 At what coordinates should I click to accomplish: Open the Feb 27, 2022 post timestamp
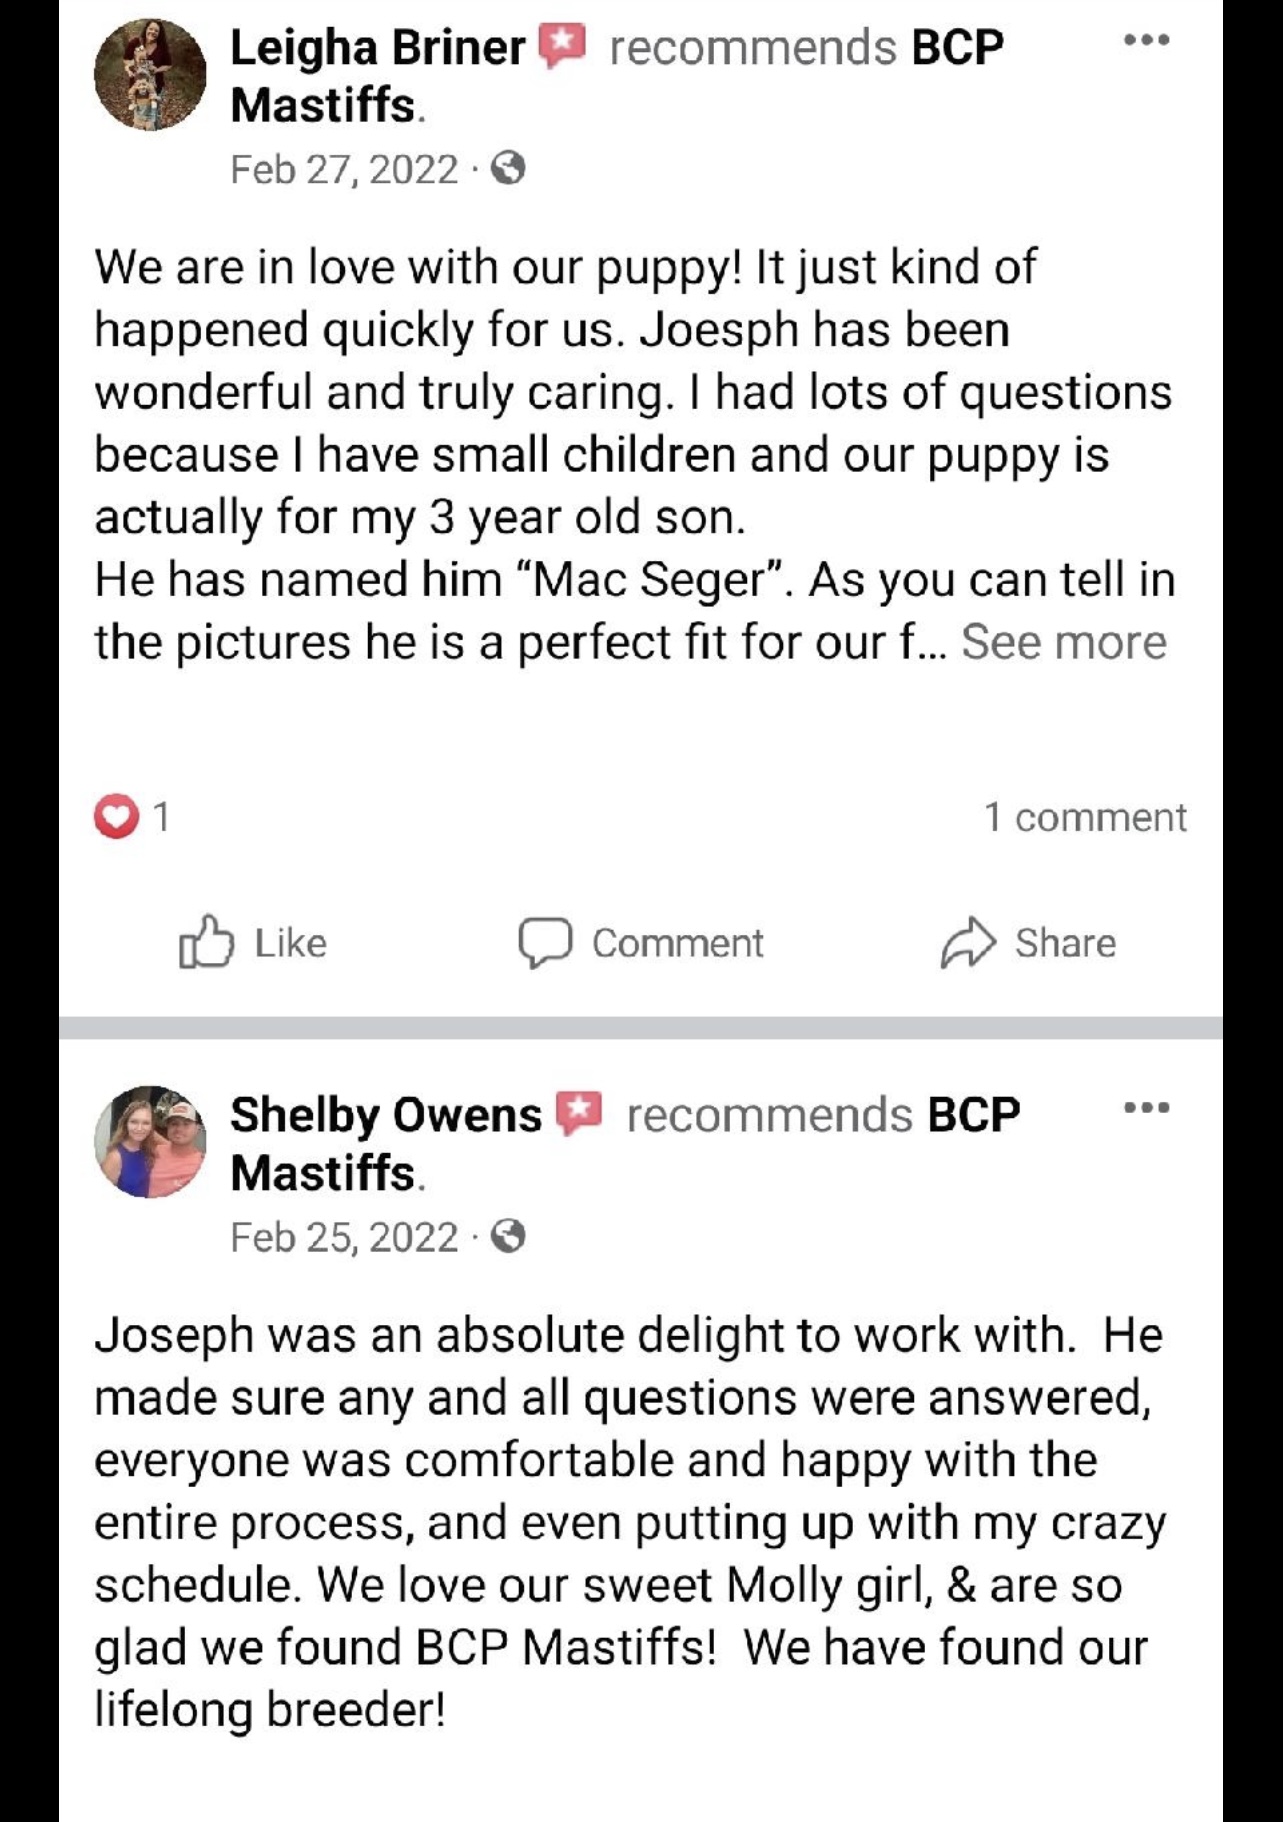coord(344,170)
